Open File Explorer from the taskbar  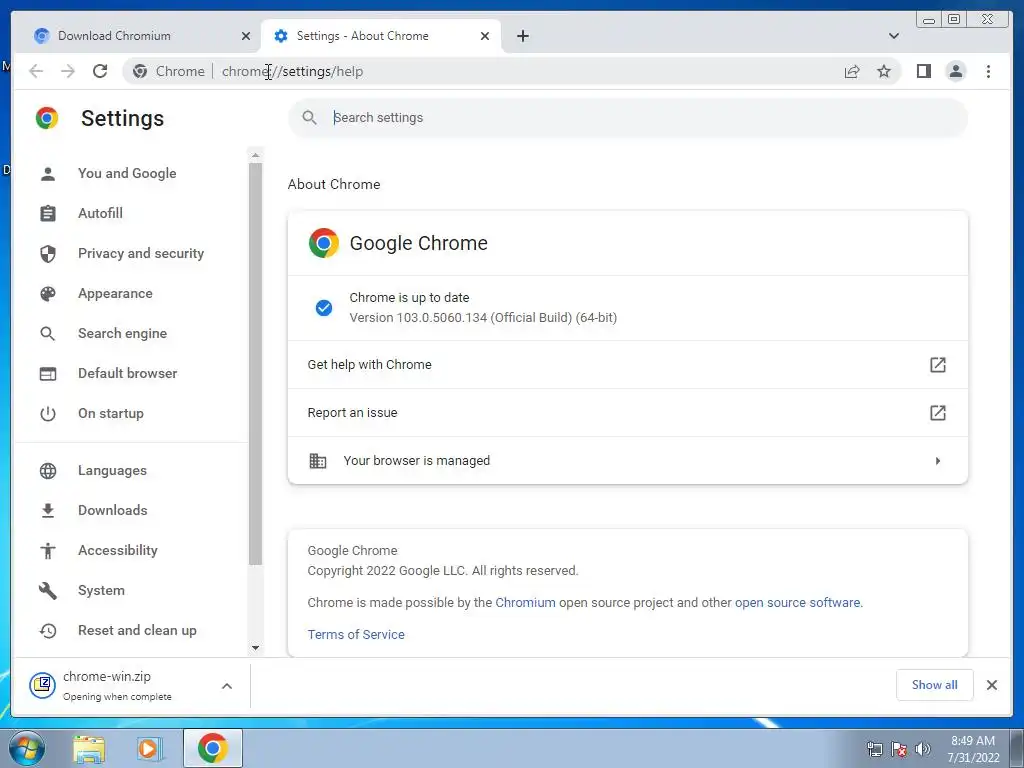point(89,748)
